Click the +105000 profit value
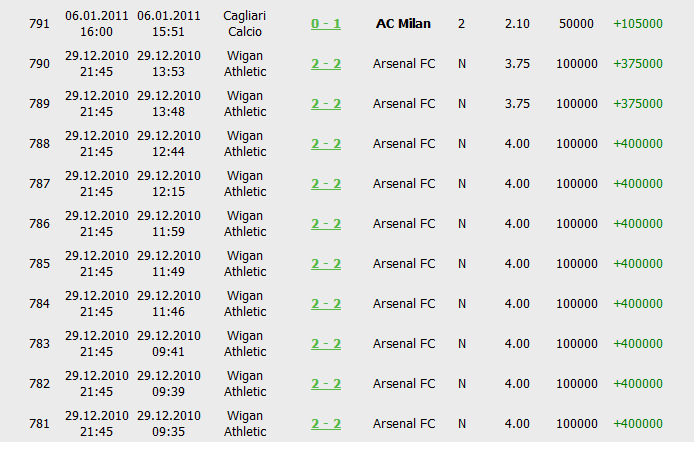Screen dimensions: 695x460 pyautogui.click(x=637, y=24)
